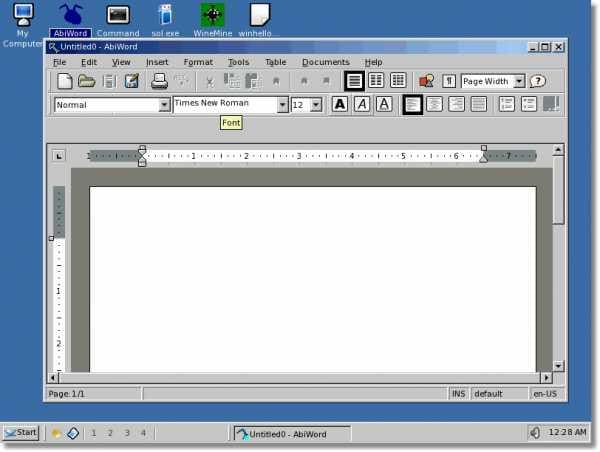
Task: Toggle Bold formatting
Action: [x=339, y=104]
